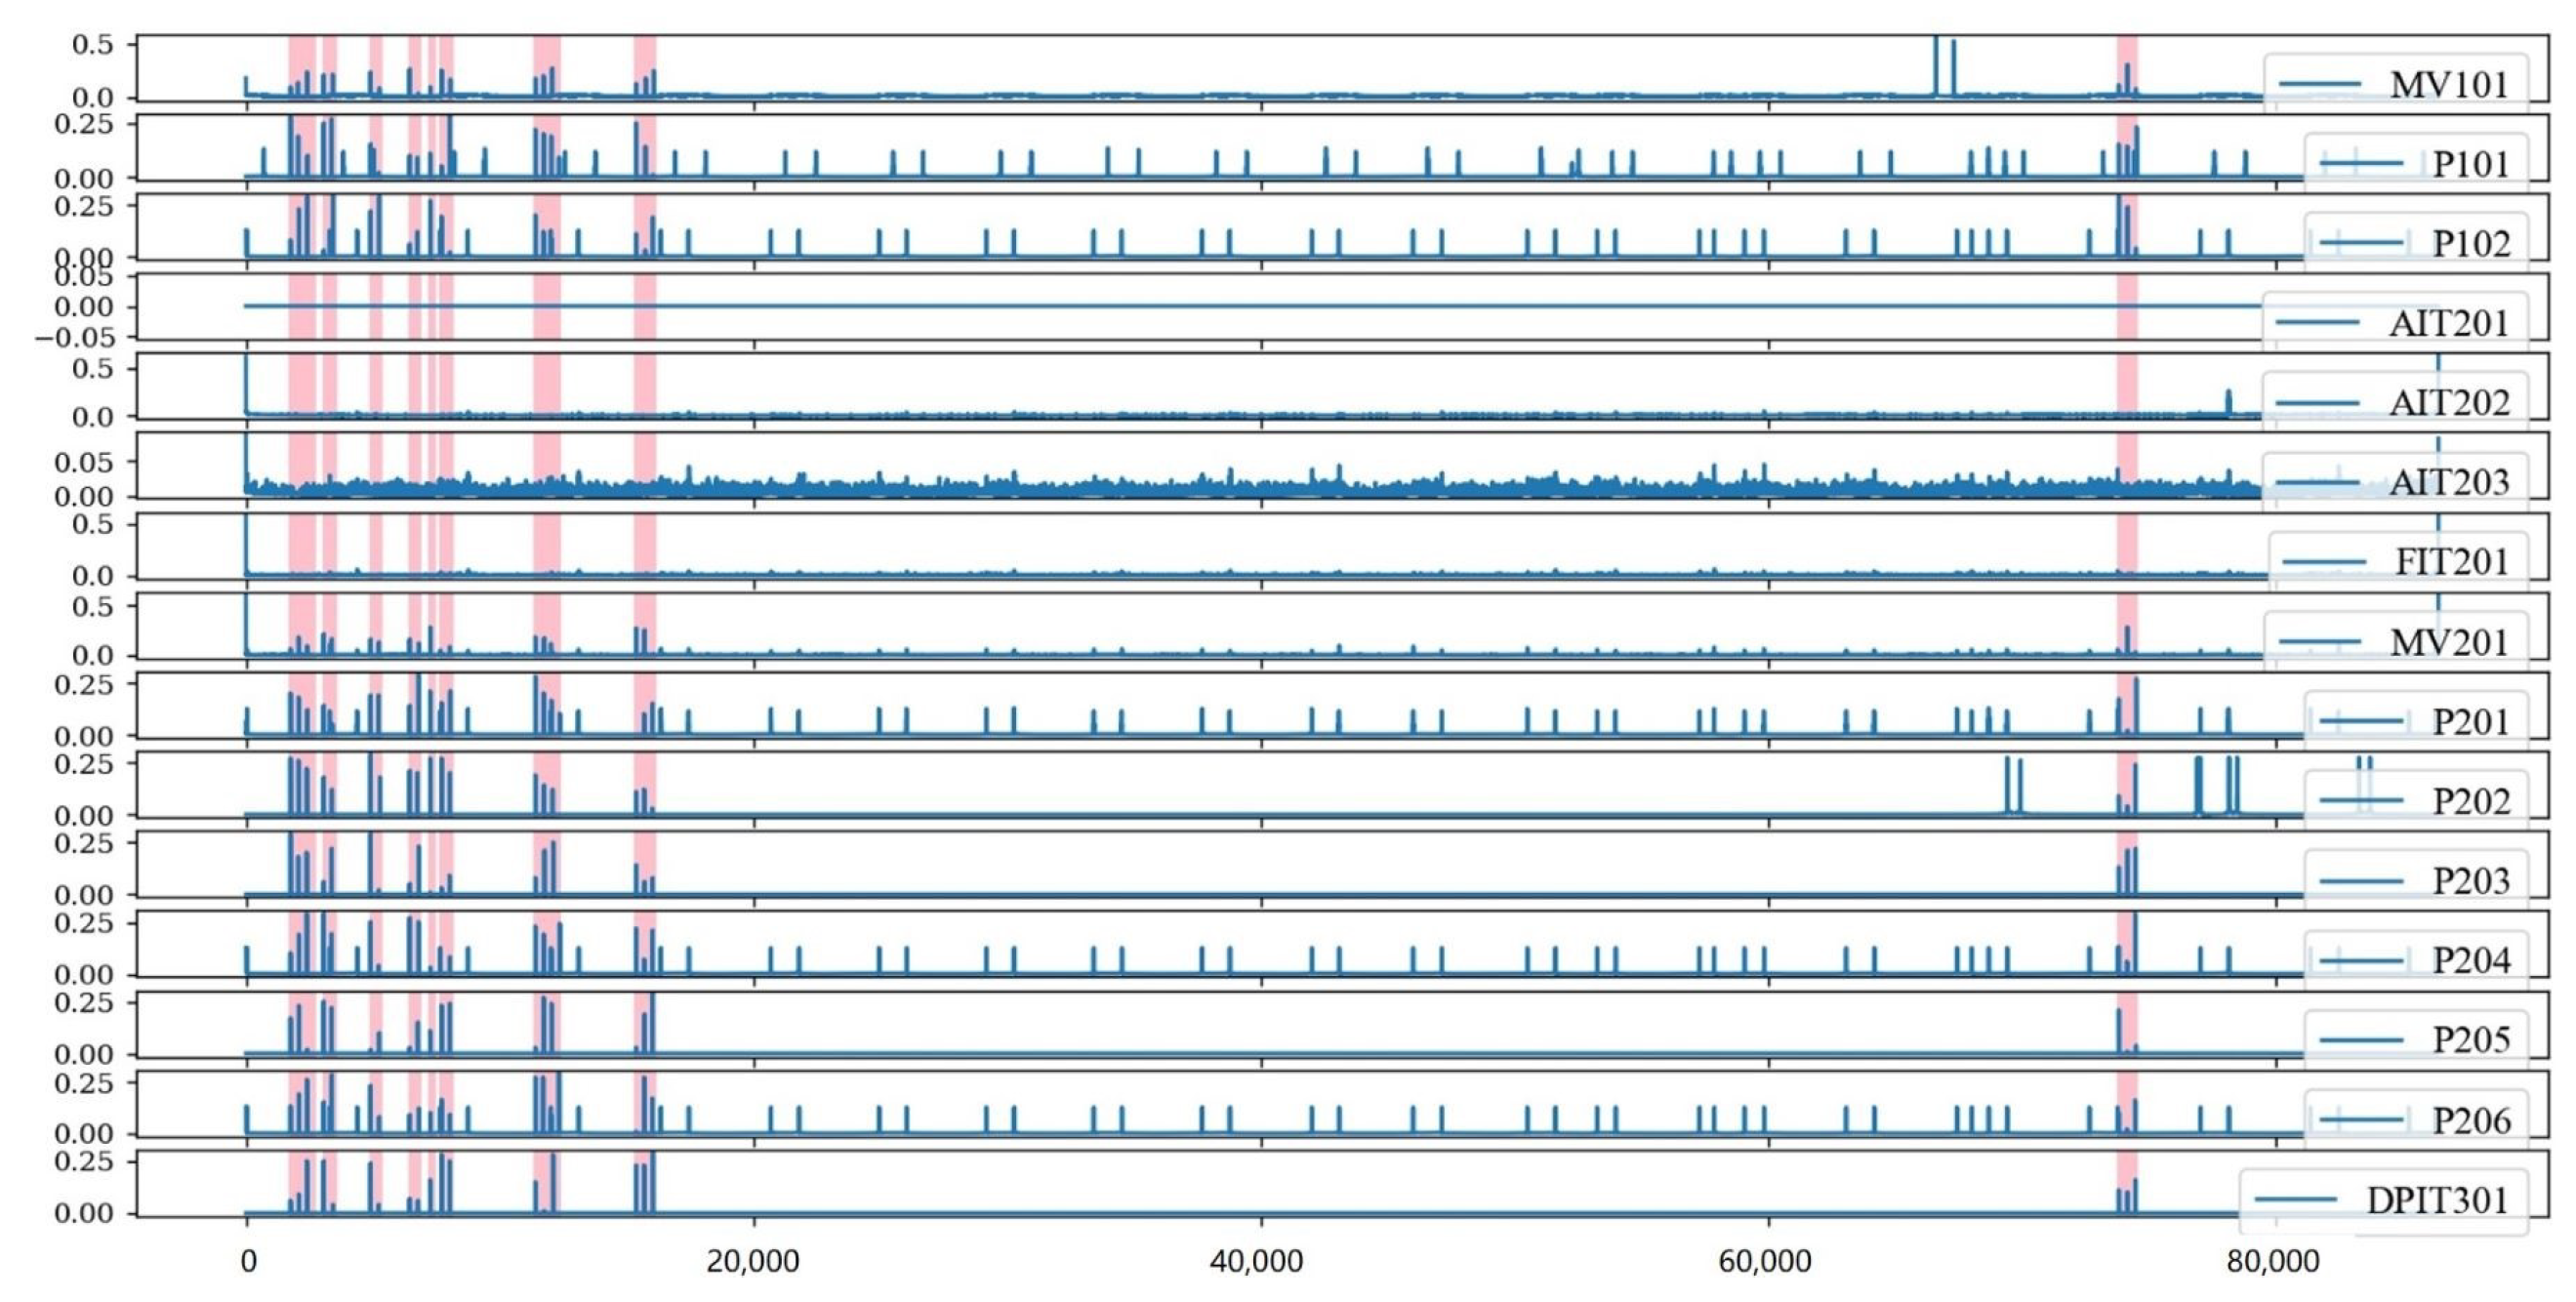Viewport: 2576px width, 1302px height.
Task: Click the P204 legend label
Action: coord(2470,961)
